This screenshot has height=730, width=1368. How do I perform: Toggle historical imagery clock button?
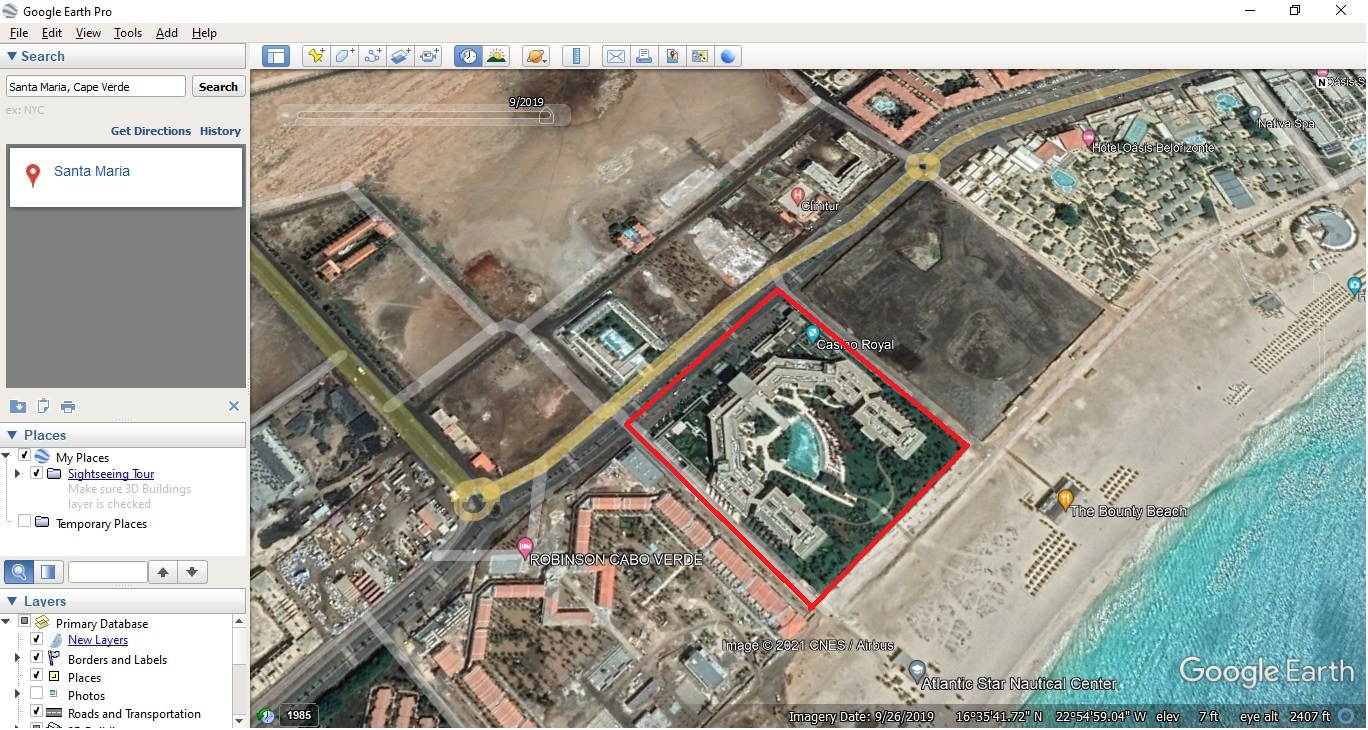tap(468, 56)
